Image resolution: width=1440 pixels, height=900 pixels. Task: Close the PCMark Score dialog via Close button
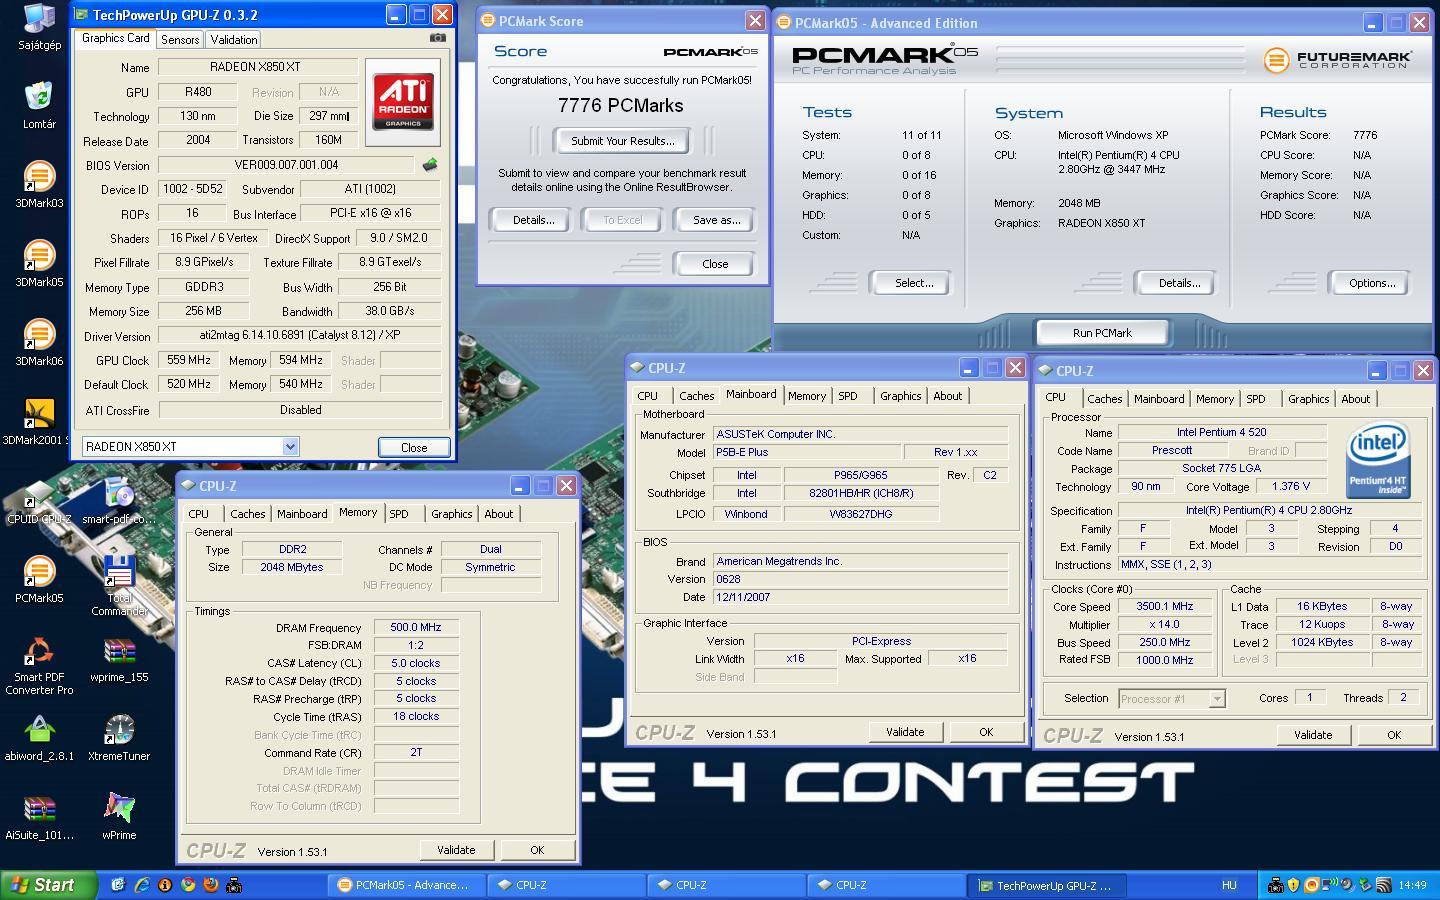(715, 264)
